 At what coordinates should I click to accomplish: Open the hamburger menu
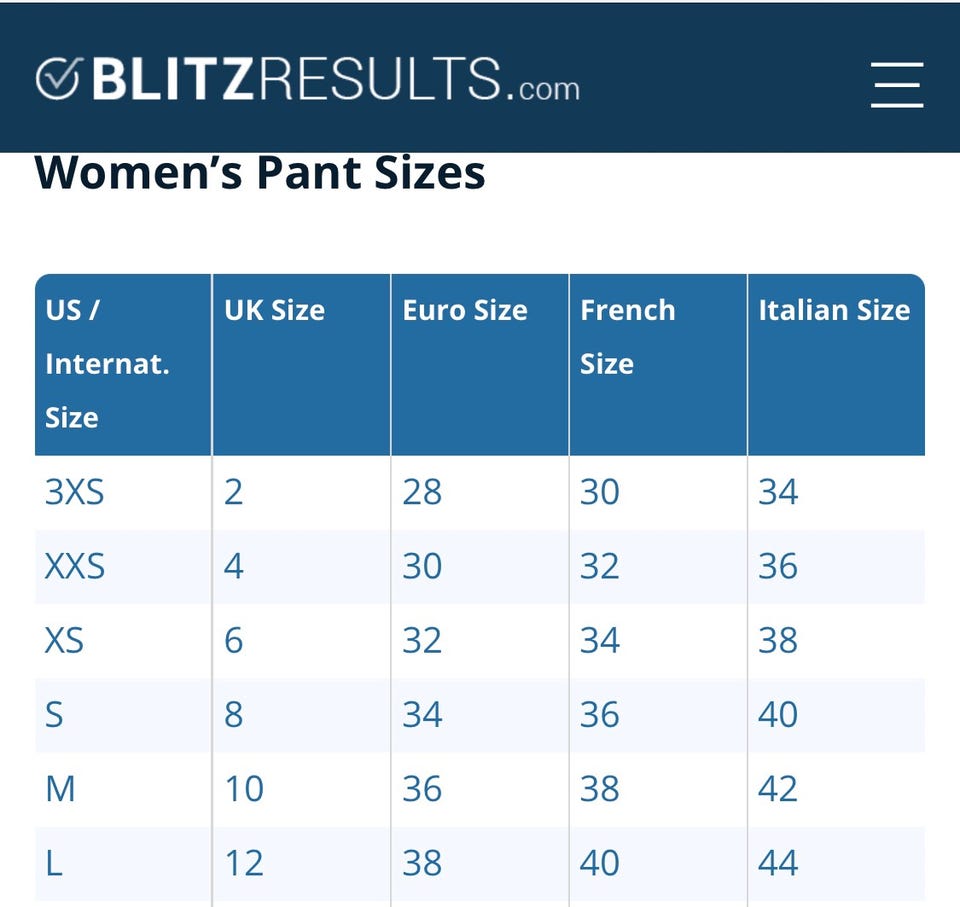pos(896,84)
